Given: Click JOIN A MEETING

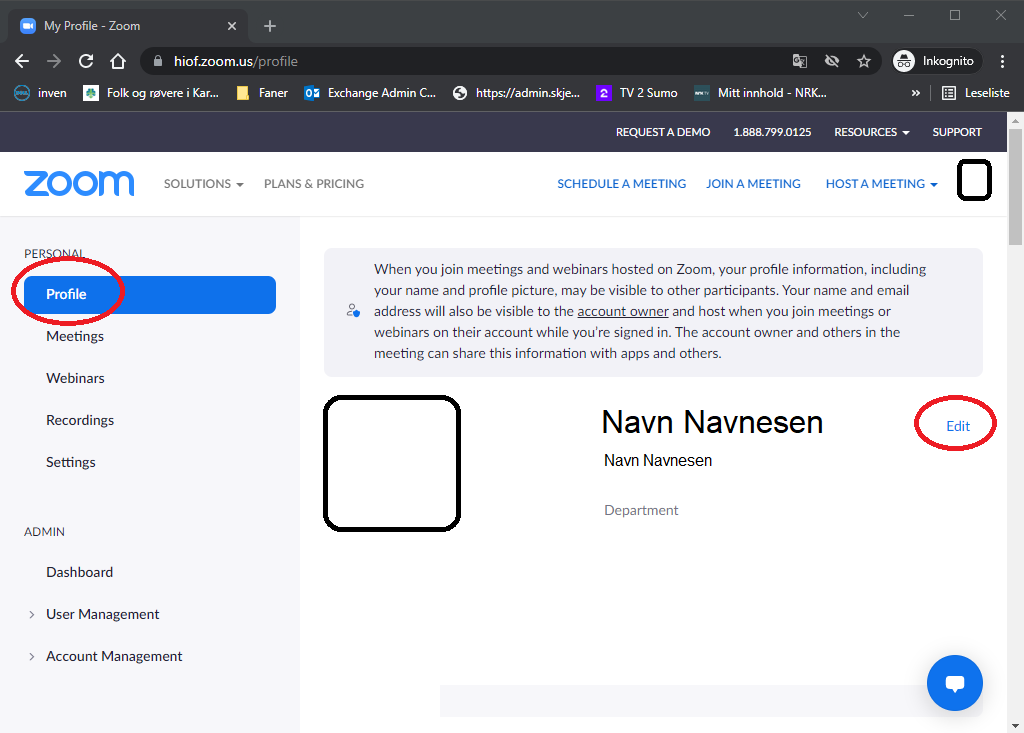Looking at the screenshot, I should pos(753,184).
